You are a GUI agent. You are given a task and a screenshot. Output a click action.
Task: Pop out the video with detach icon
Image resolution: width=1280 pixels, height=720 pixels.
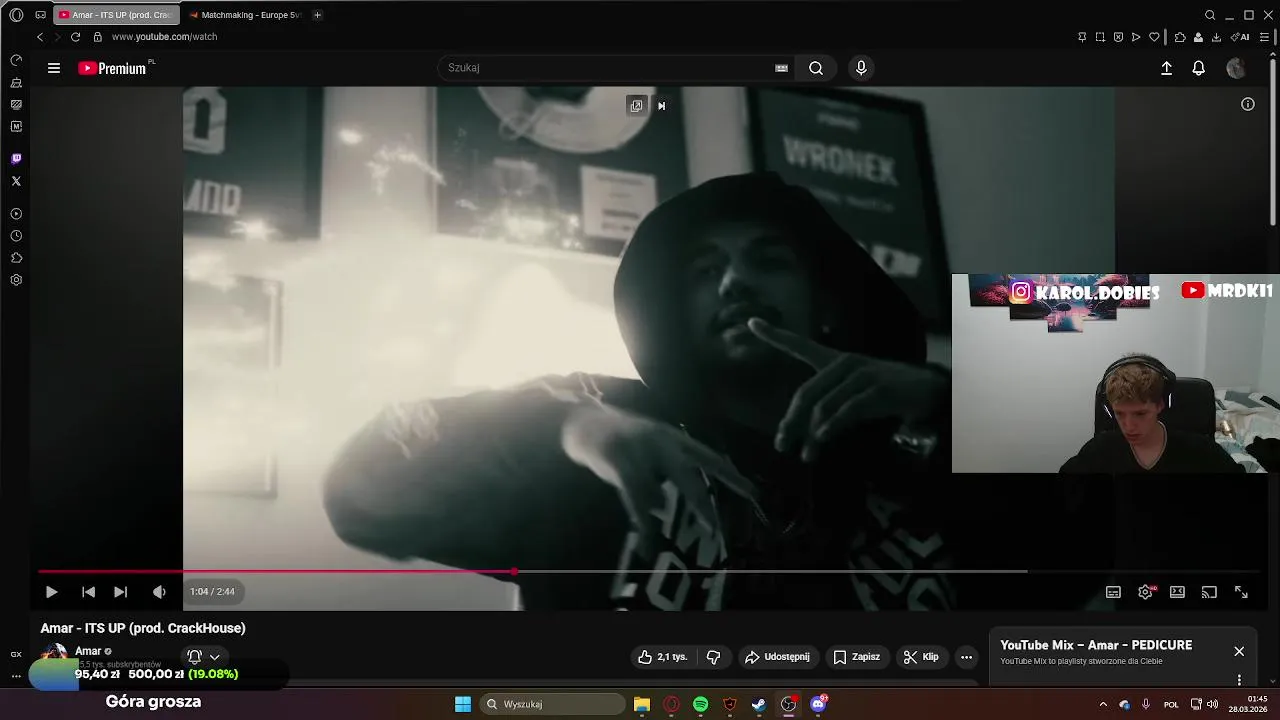point(636,106)
